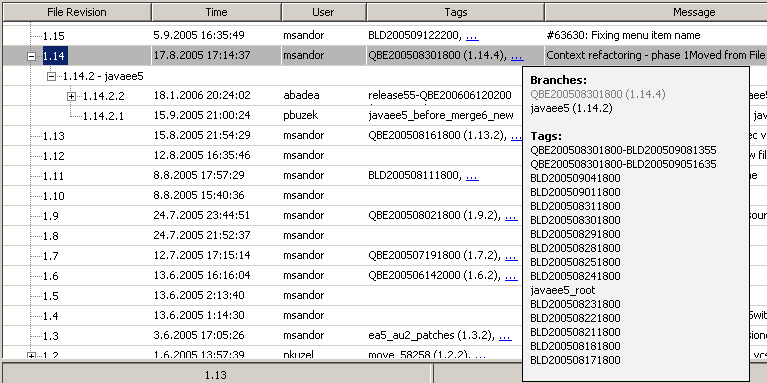Select revision 1.3 in the tree
767x383 pixels.
50,337
